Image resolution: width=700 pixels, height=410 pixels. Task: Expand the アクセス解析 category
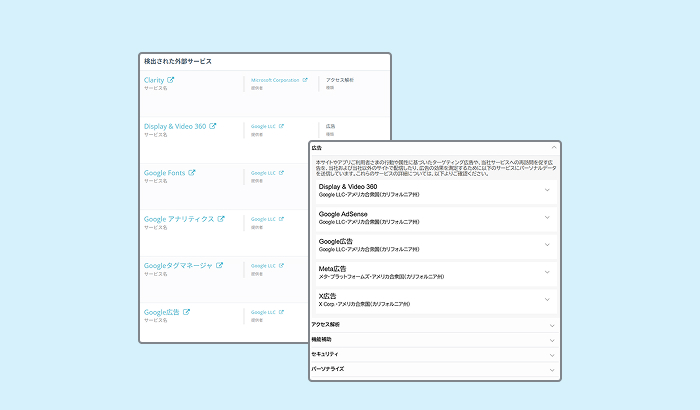tap(552, 325)
